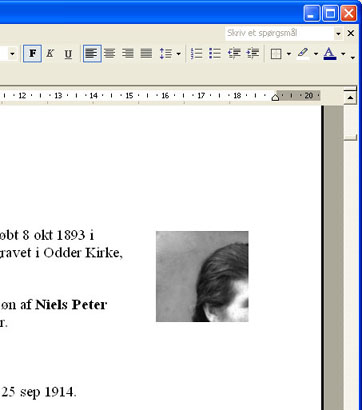Click the 'Skriv et spørgsmål' help box
The height and width of the screenshot is (410, 362).
(x=280, y=33)
